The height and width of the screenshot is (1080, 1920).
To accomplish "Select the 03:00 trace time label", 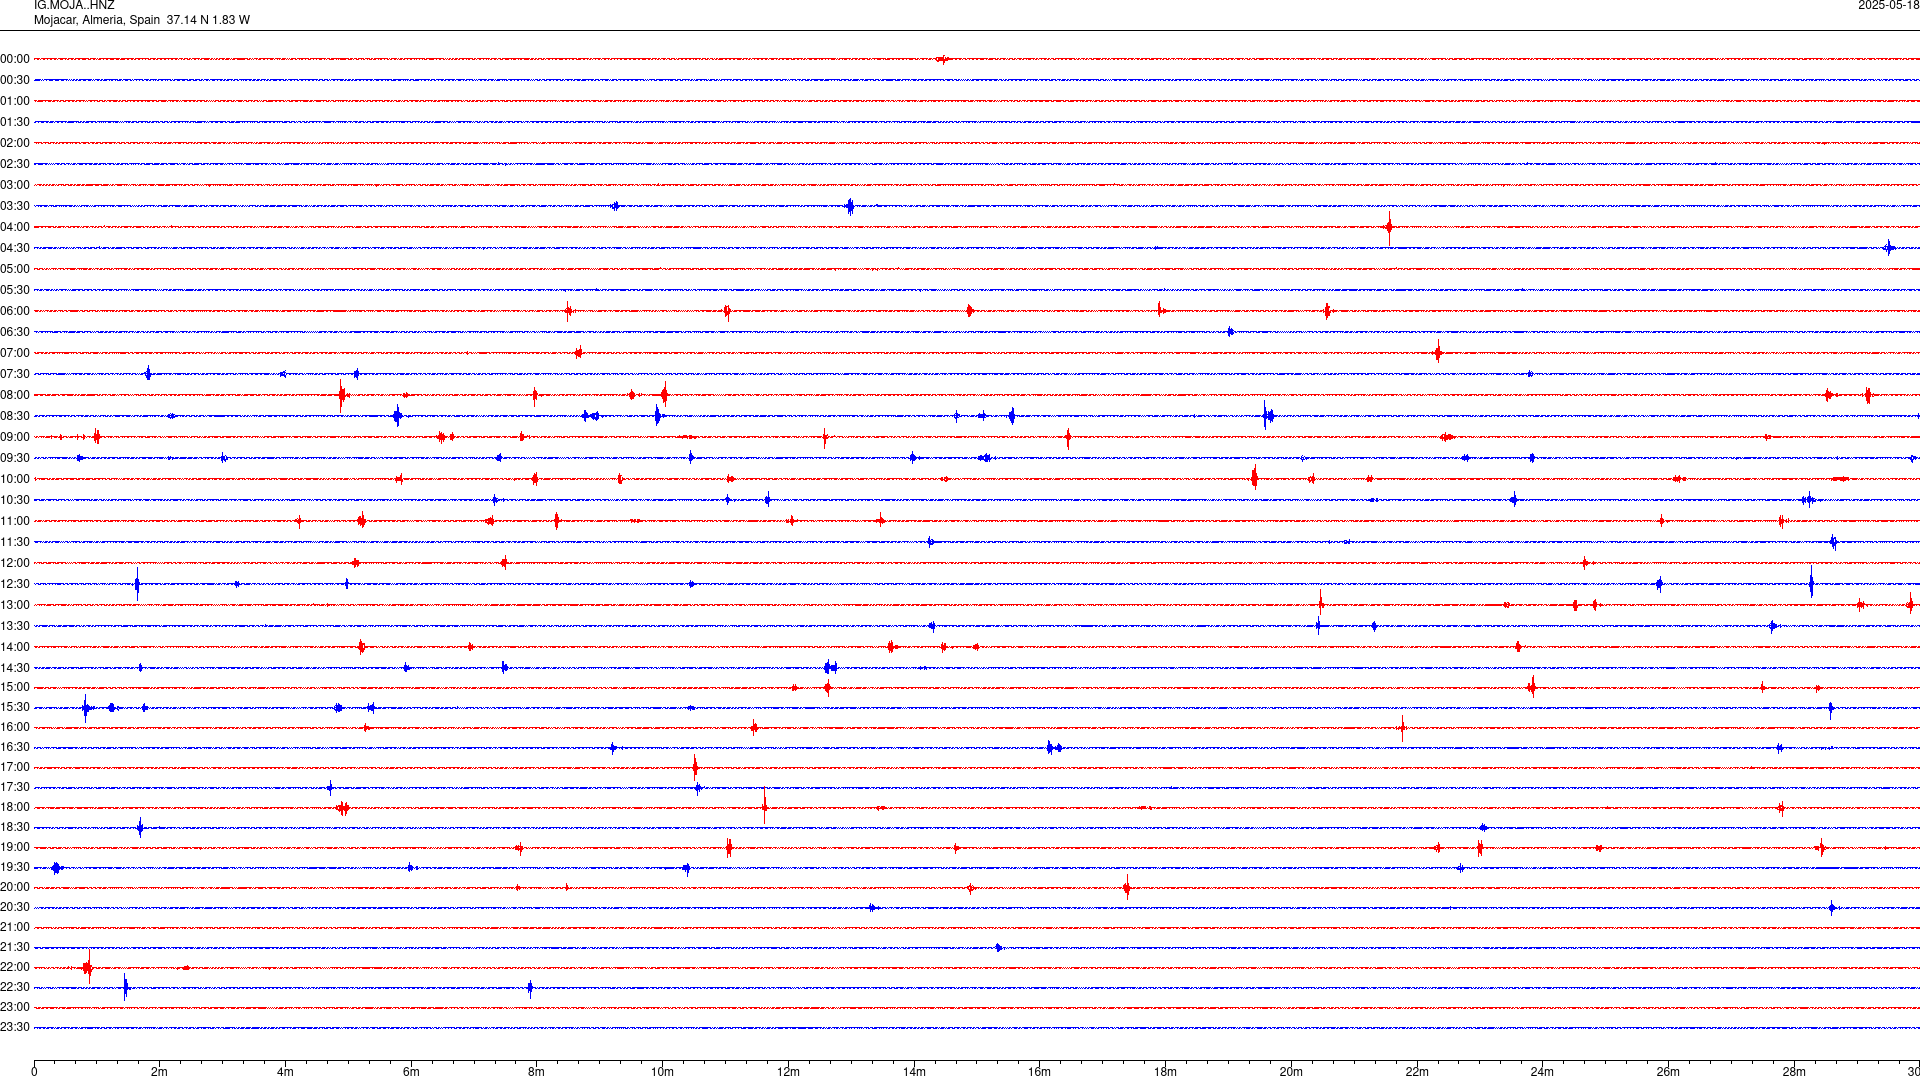I will 15,185.
